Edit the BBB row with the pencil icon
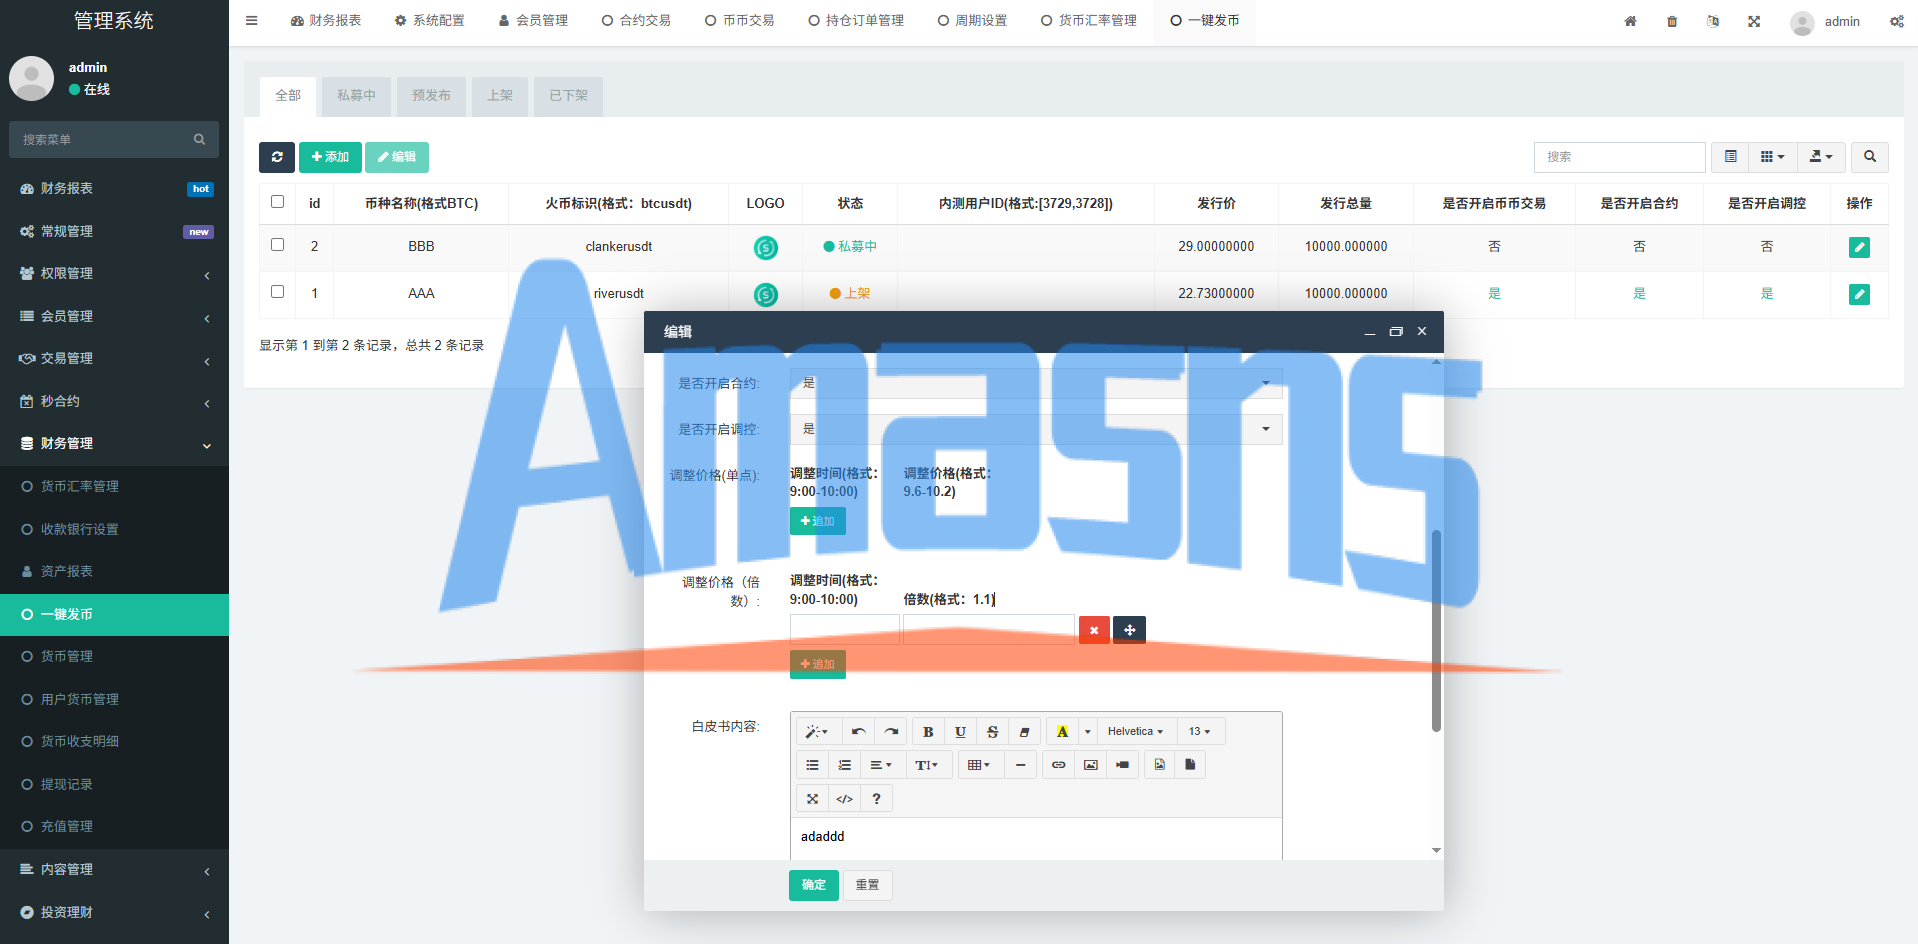 click(1859, 247)
